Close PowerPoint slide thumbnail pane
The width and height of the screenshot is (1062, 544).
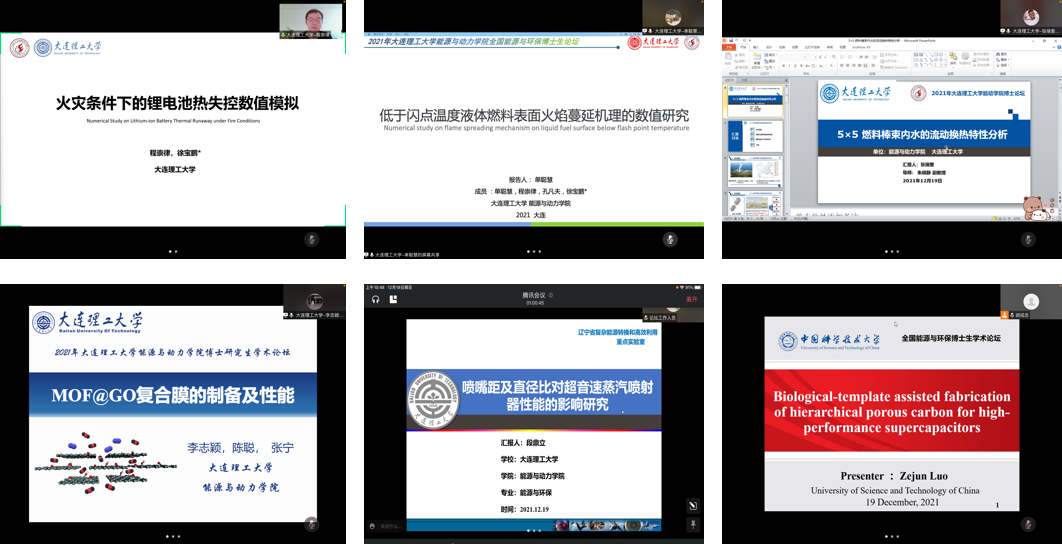click(x=786, y=80)
